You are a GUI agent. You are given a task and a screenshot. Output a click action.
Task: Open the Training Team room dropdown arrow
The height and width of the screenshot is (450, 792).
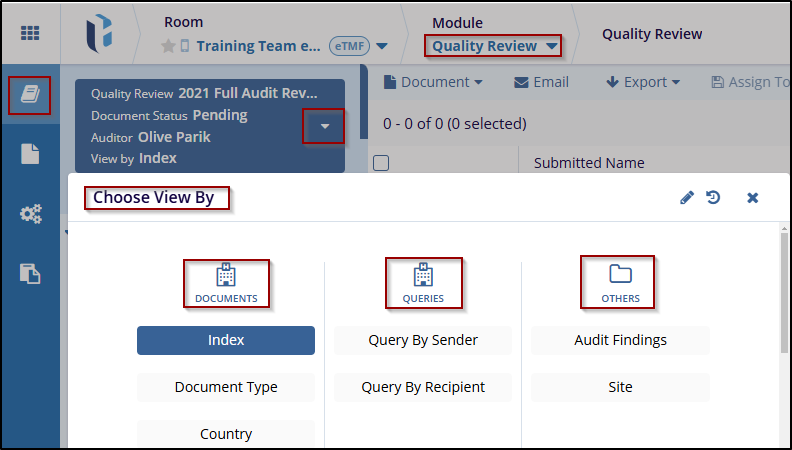(382, 46)
